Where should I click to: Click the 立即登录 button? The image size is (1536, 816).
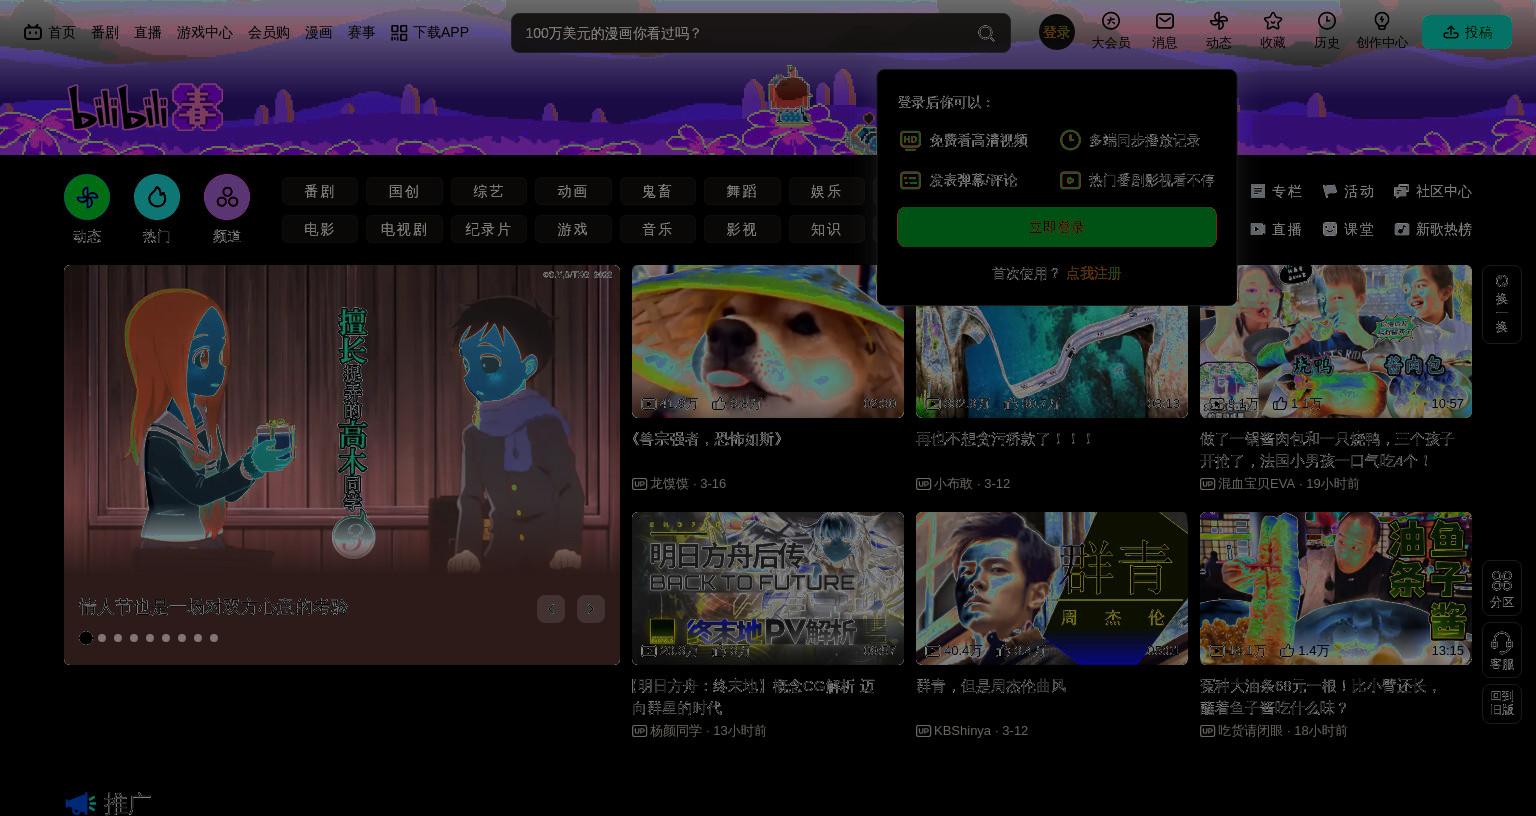point(1057,227)
